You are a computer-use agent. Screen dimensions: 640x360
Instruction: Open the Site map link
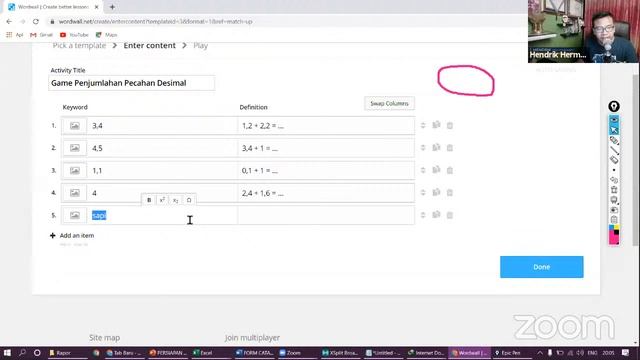pyautogui.click(x=104, y=338)
